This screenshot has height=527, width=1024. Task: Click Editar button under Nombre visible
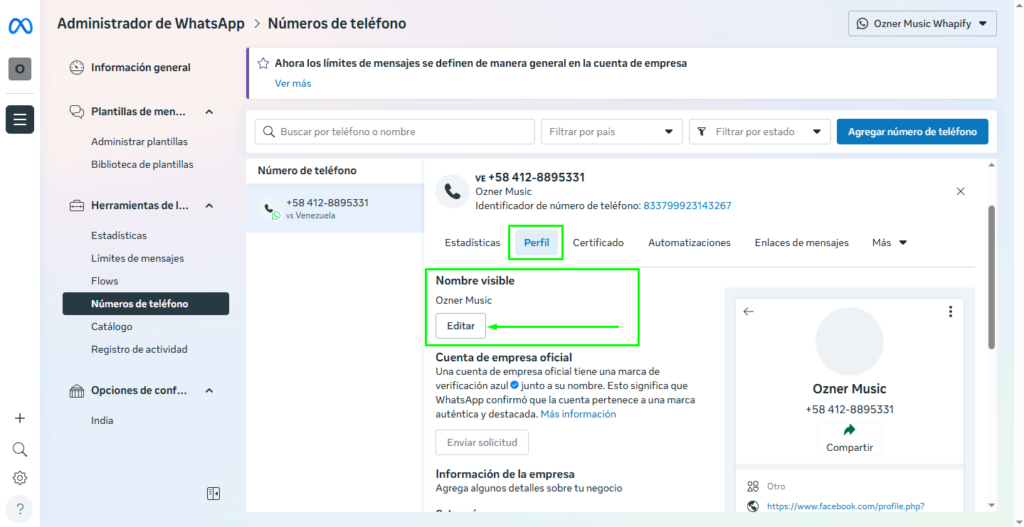pyautogui.click(x=461, y=326)
